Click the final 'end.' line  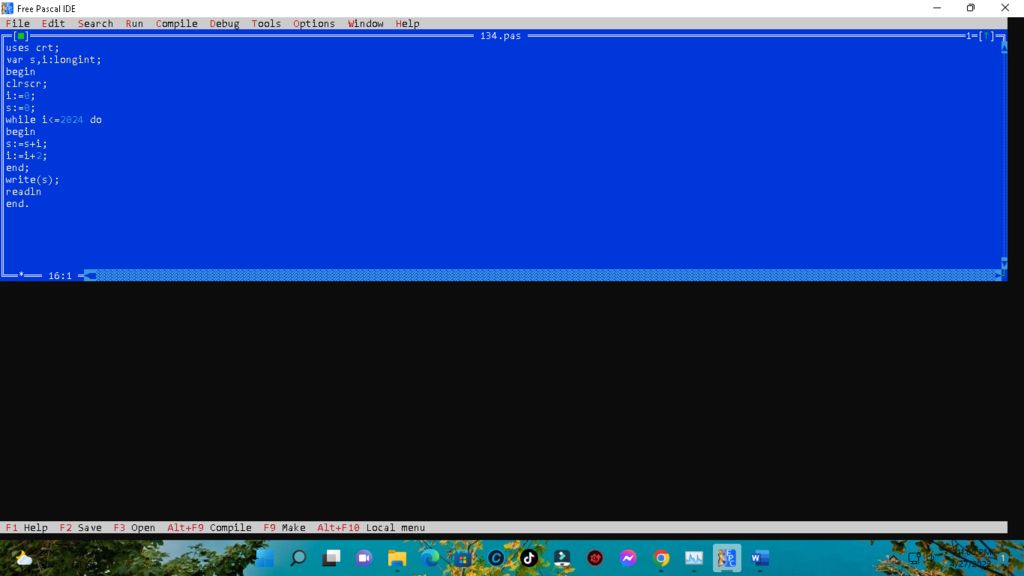(18, 204)
